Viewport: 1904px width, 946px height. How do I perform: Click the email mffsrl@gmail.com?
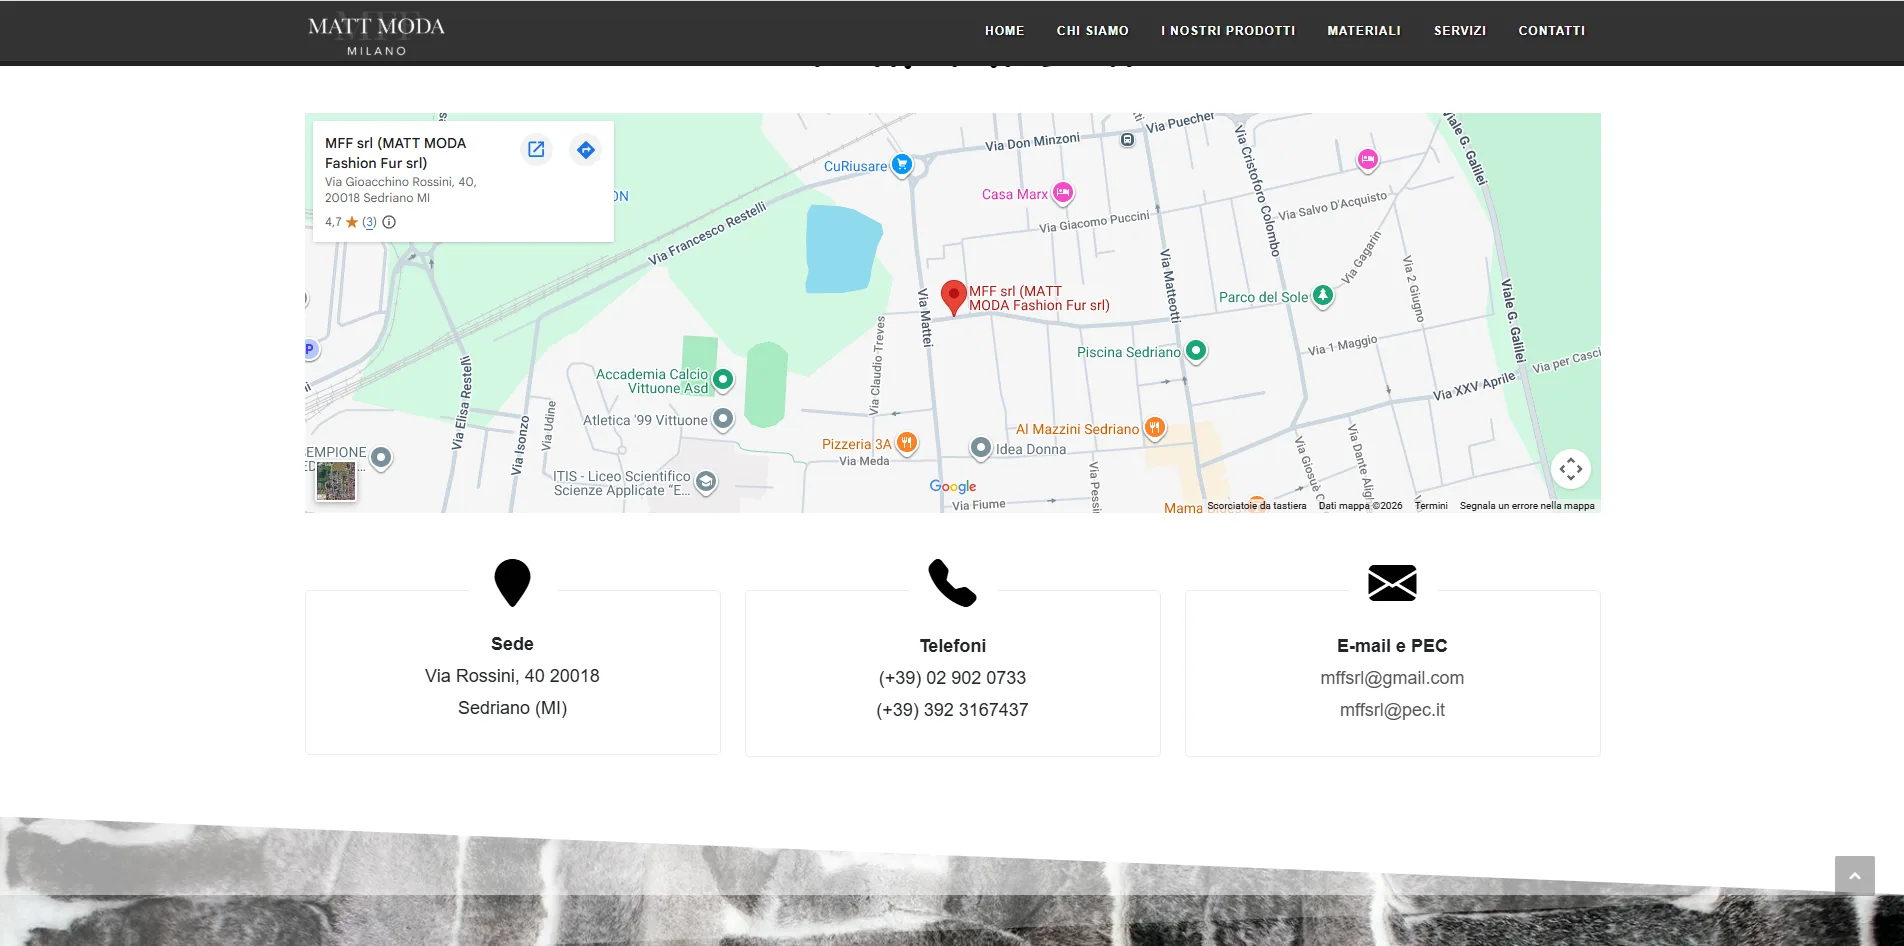[x=1392, y=678]
